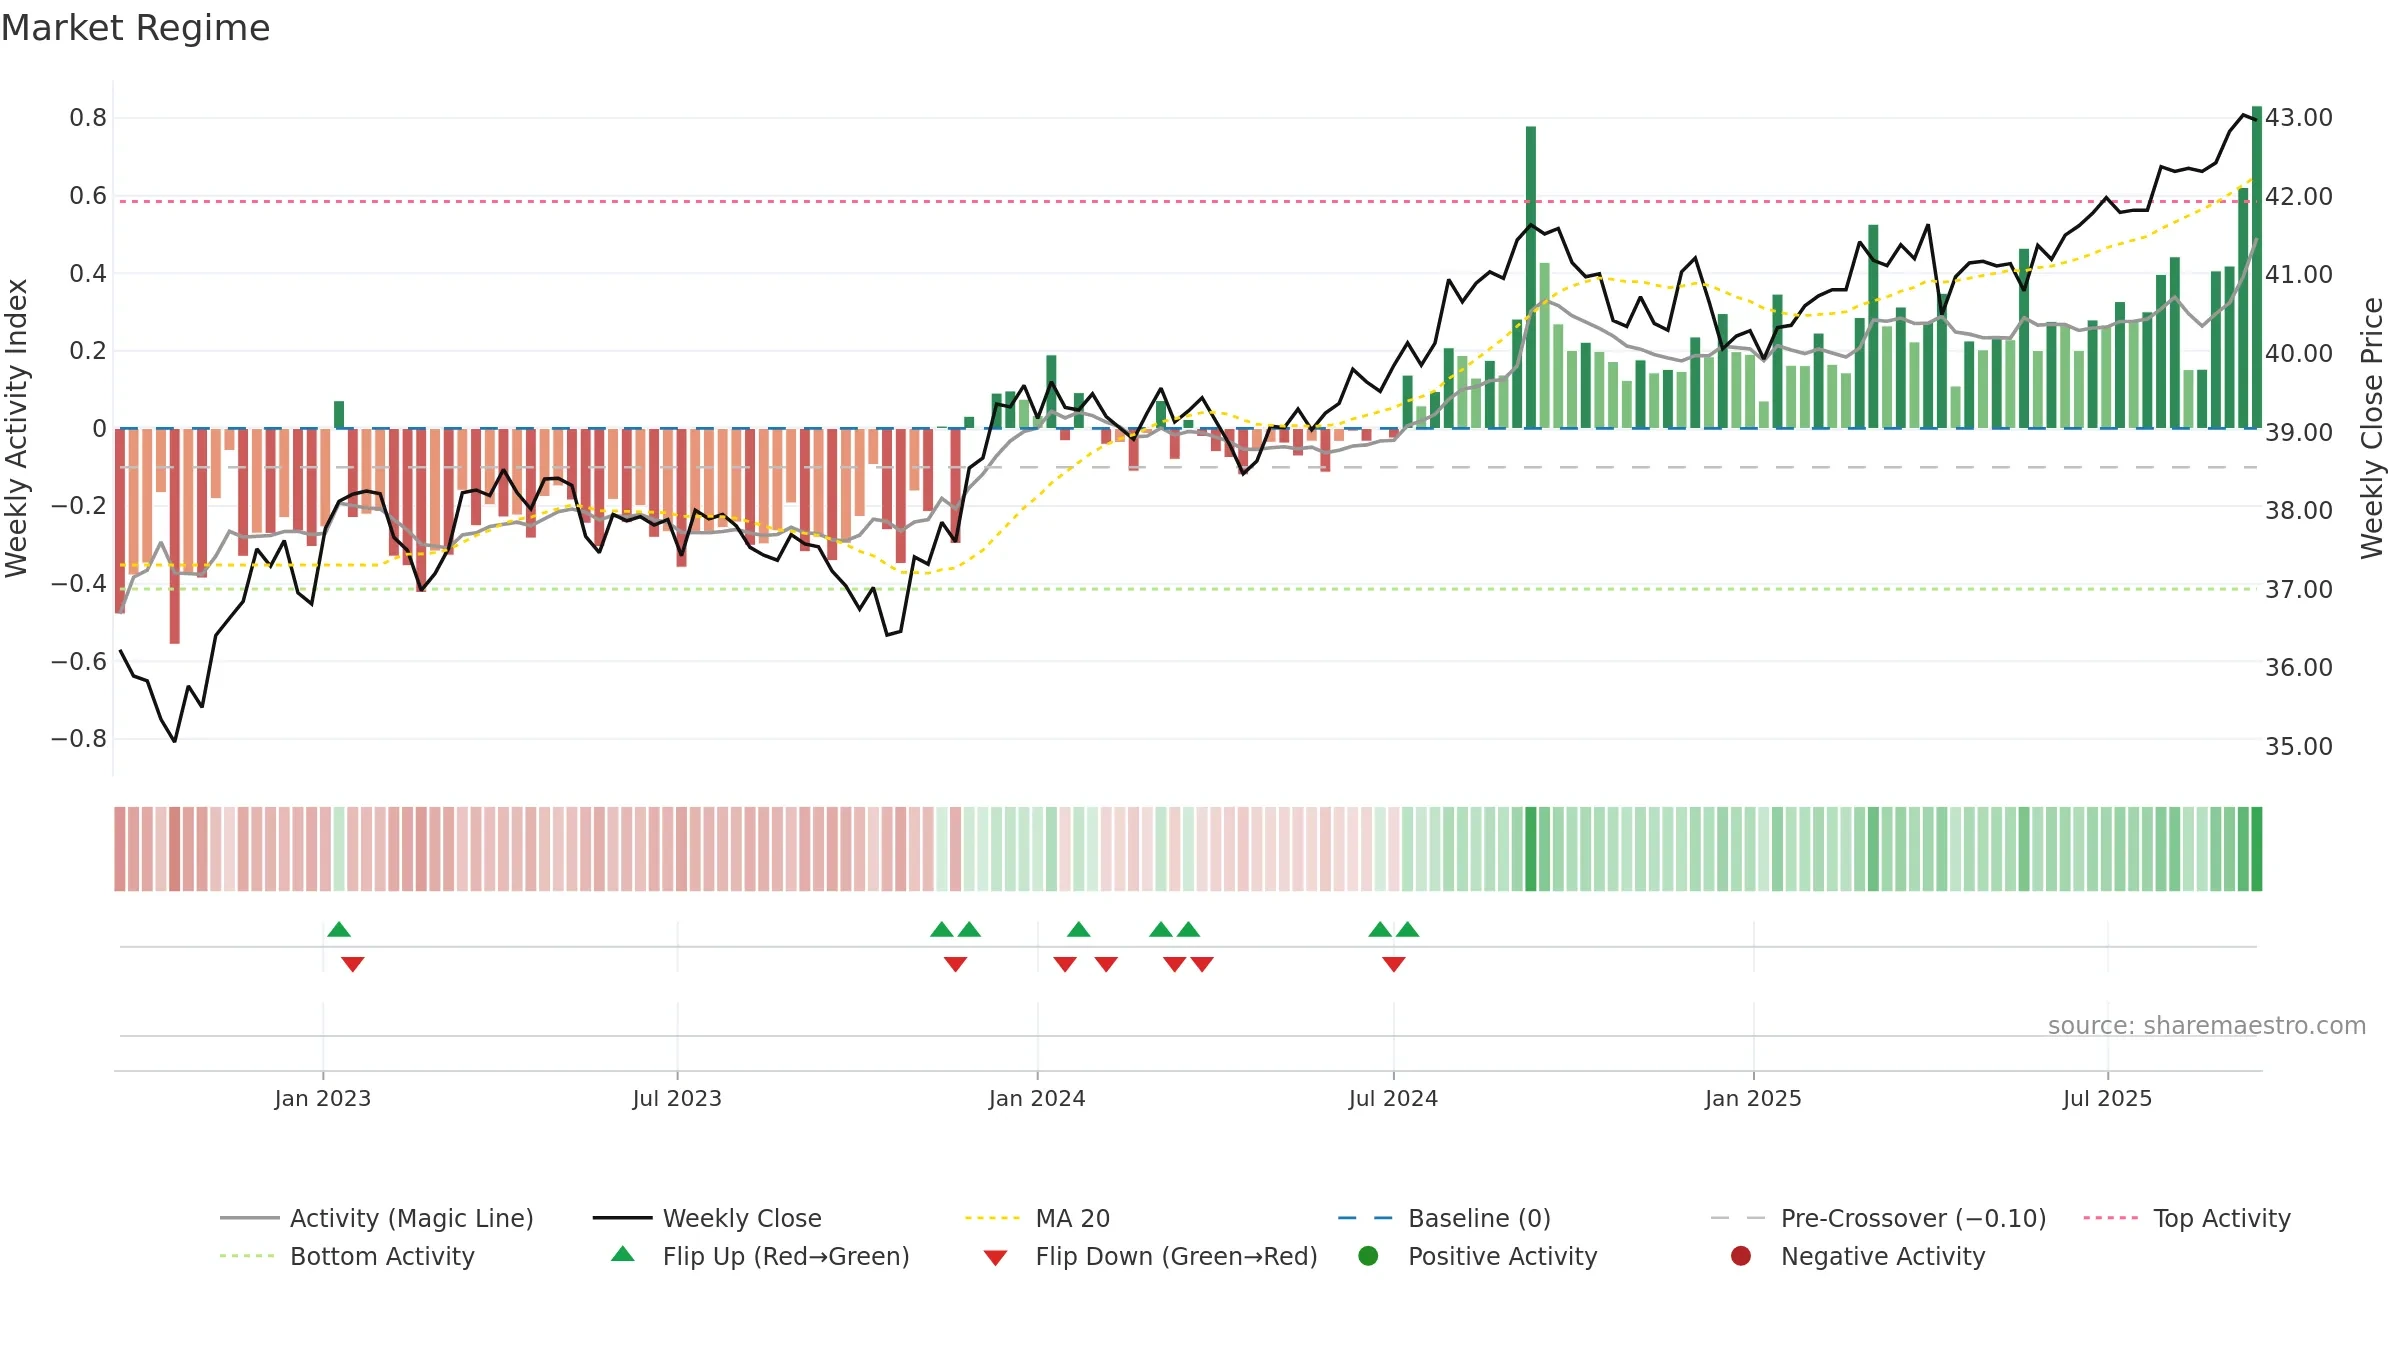
Task: Click the source: sharemaestro.com text
Action: coord(2207,1025)
